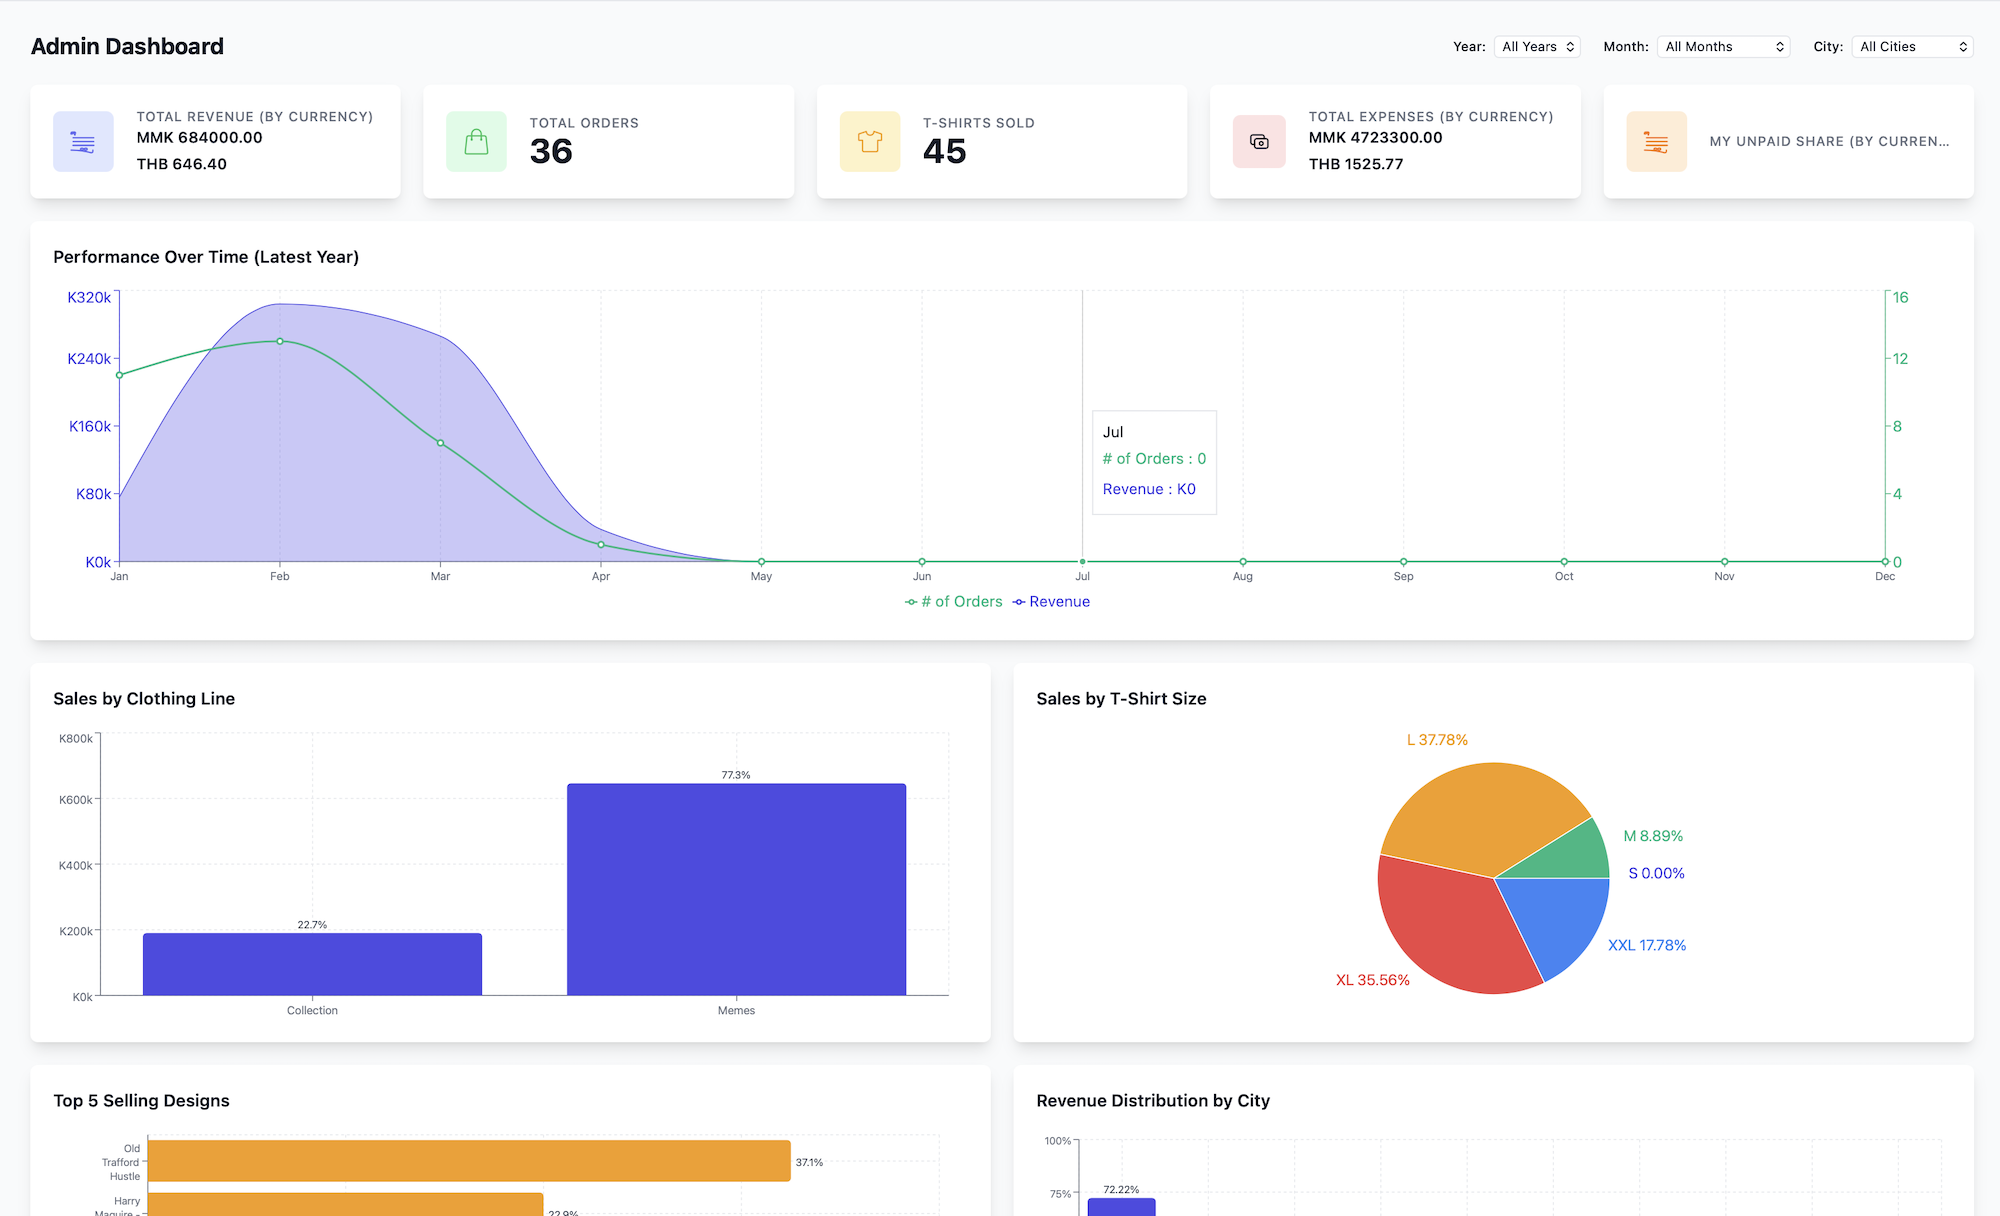Click the T-shirt icon on T-Shirts Sold card
Image resolution: width=2000 pixels, height=1216 pixels.
coord(870,142)
